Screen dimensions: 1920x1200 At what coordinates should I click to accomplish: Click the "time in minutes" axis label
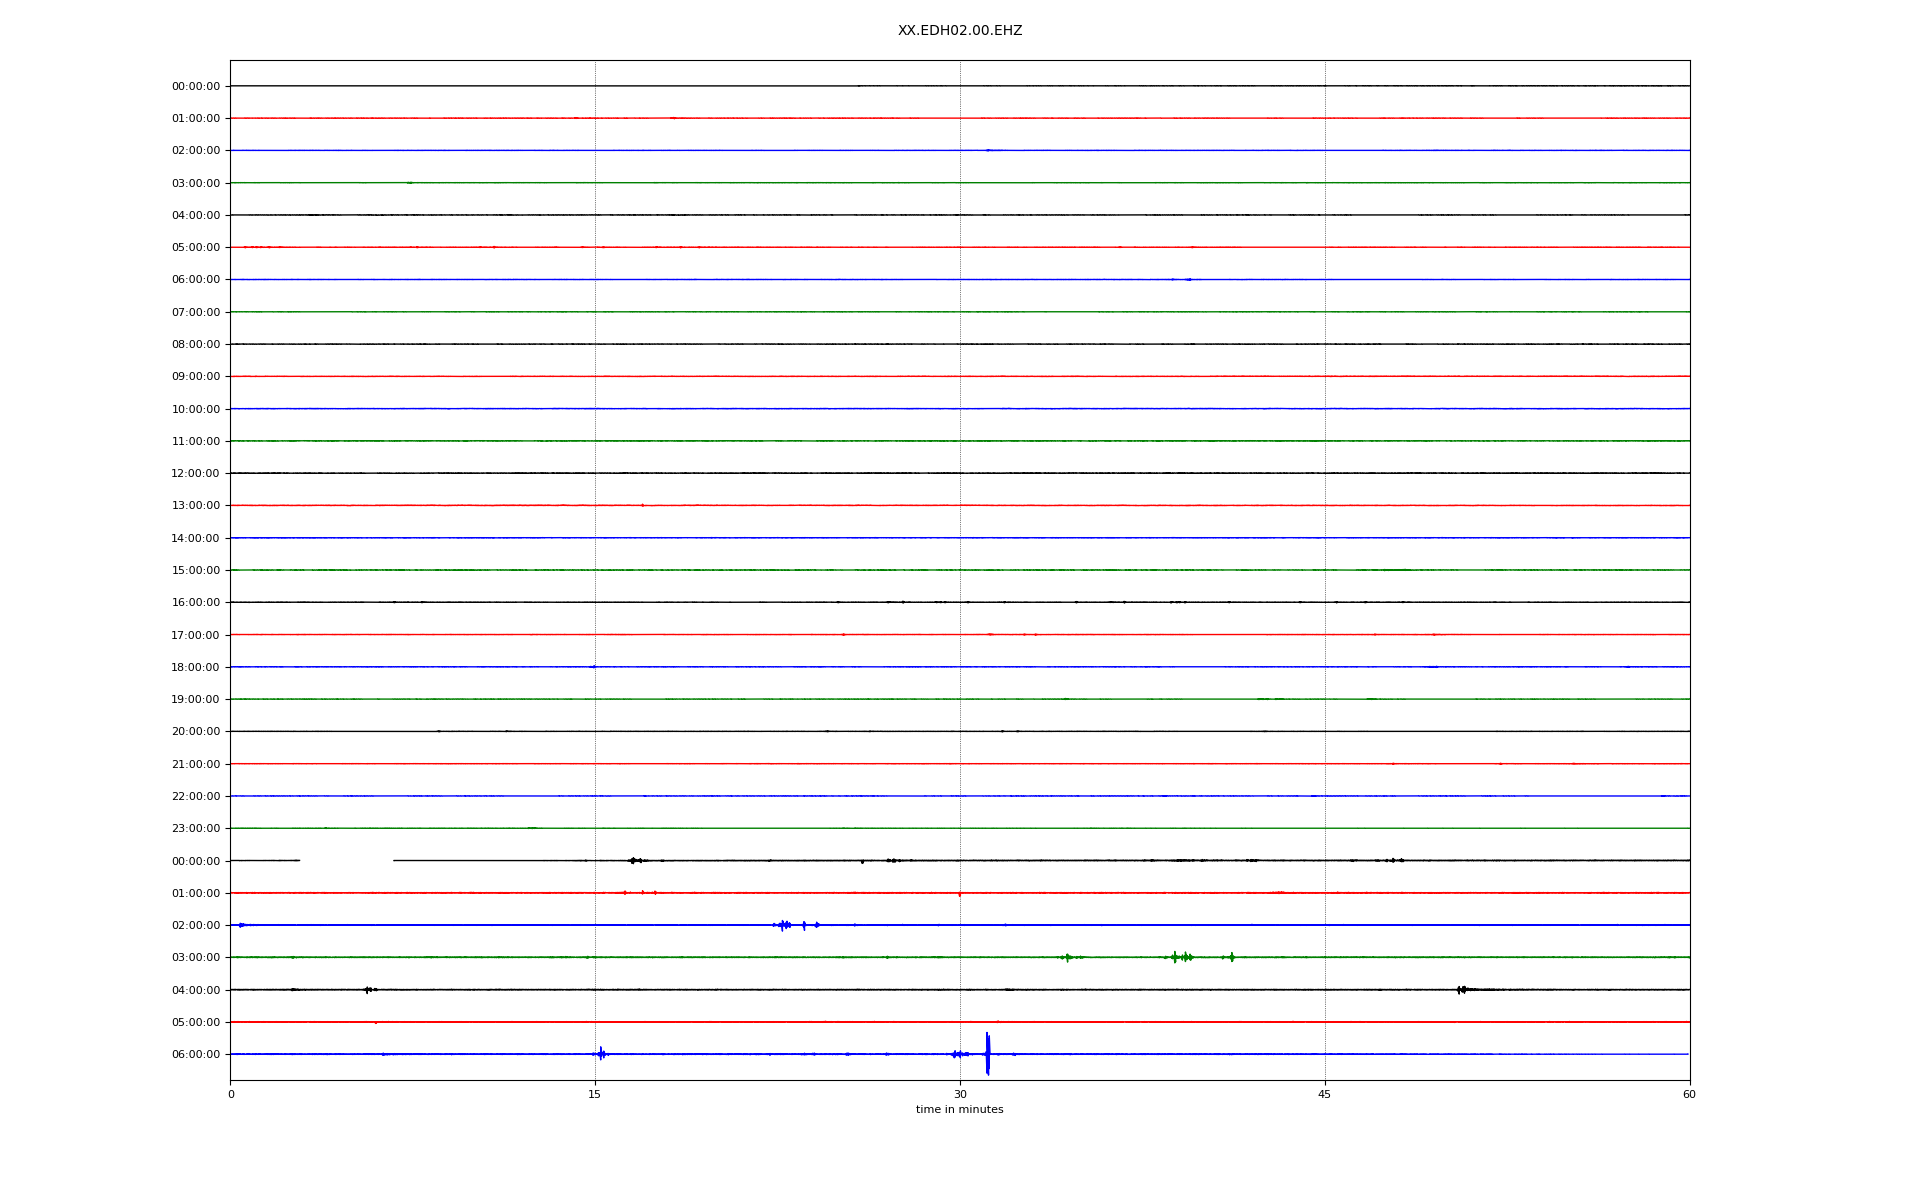pyautogui.click(x=959, y=1109)
